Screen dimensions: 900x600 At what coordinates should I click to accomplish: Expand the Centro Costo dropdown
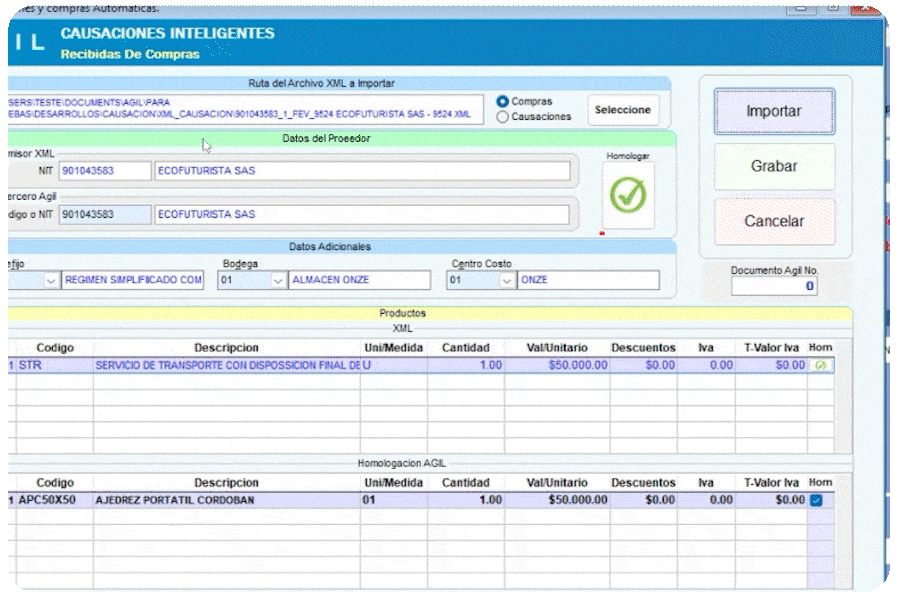(506, 281)
